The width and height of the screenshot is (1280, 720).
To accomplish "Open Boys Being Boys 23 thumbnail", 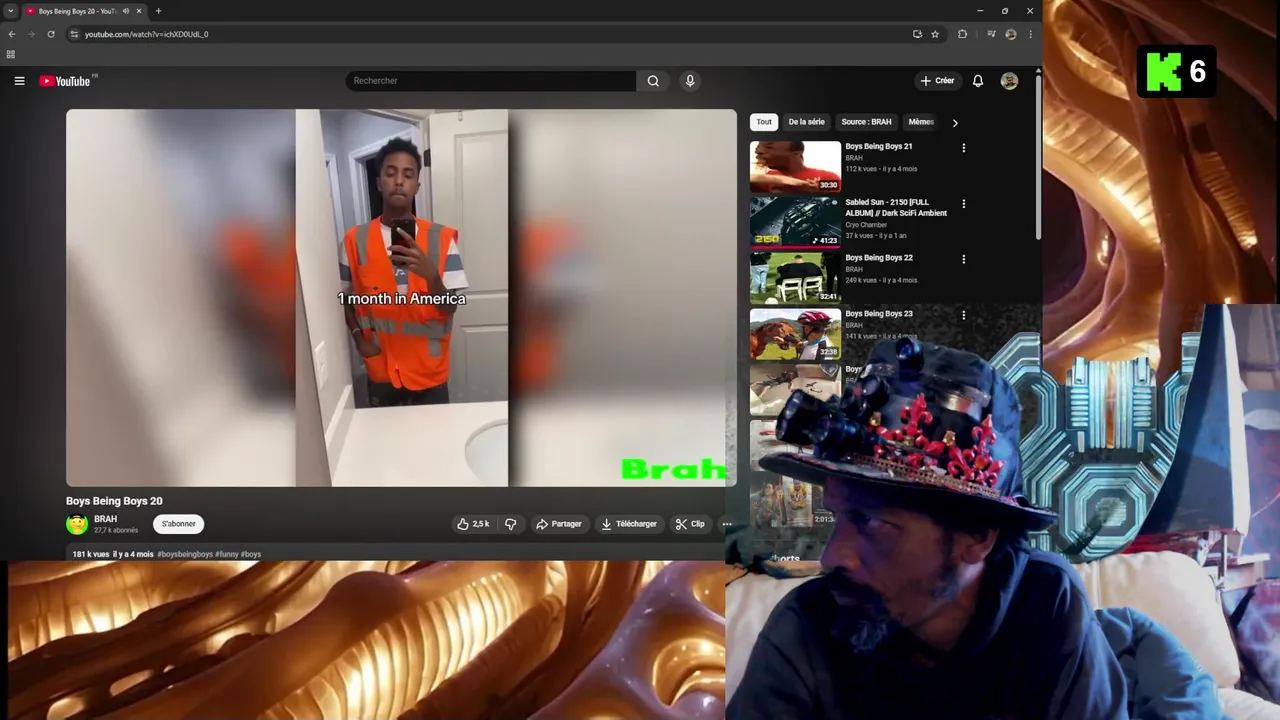I will coord(795,334).
